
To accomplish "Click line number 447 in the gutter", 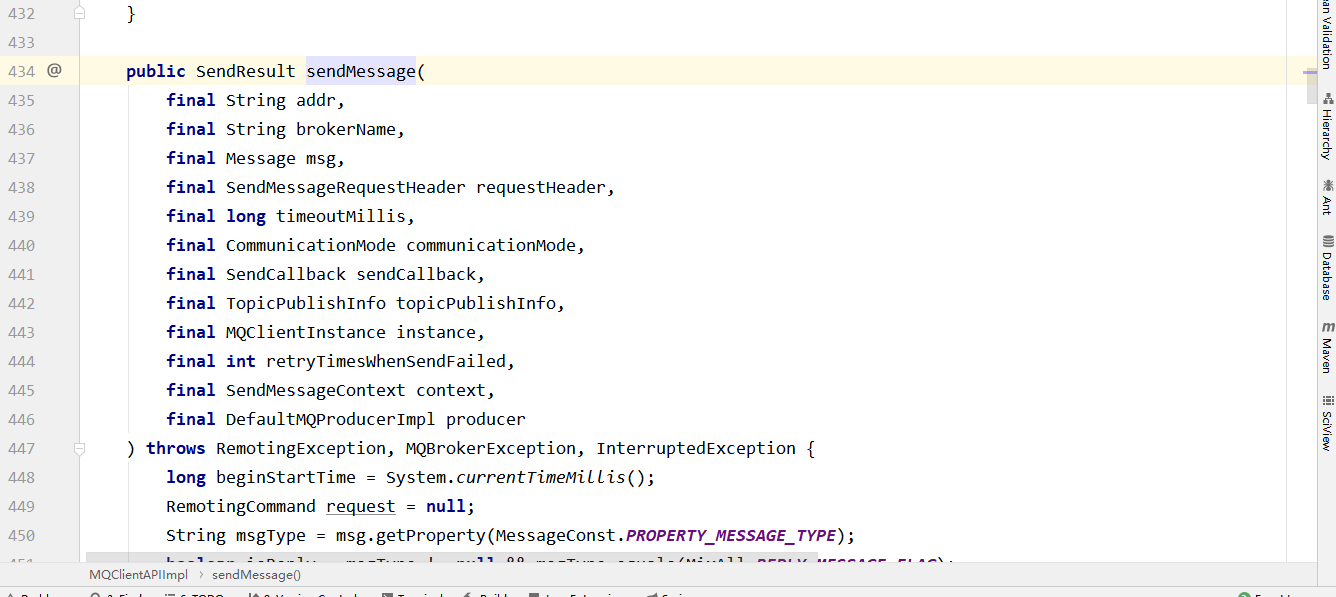I will point(21,448).
